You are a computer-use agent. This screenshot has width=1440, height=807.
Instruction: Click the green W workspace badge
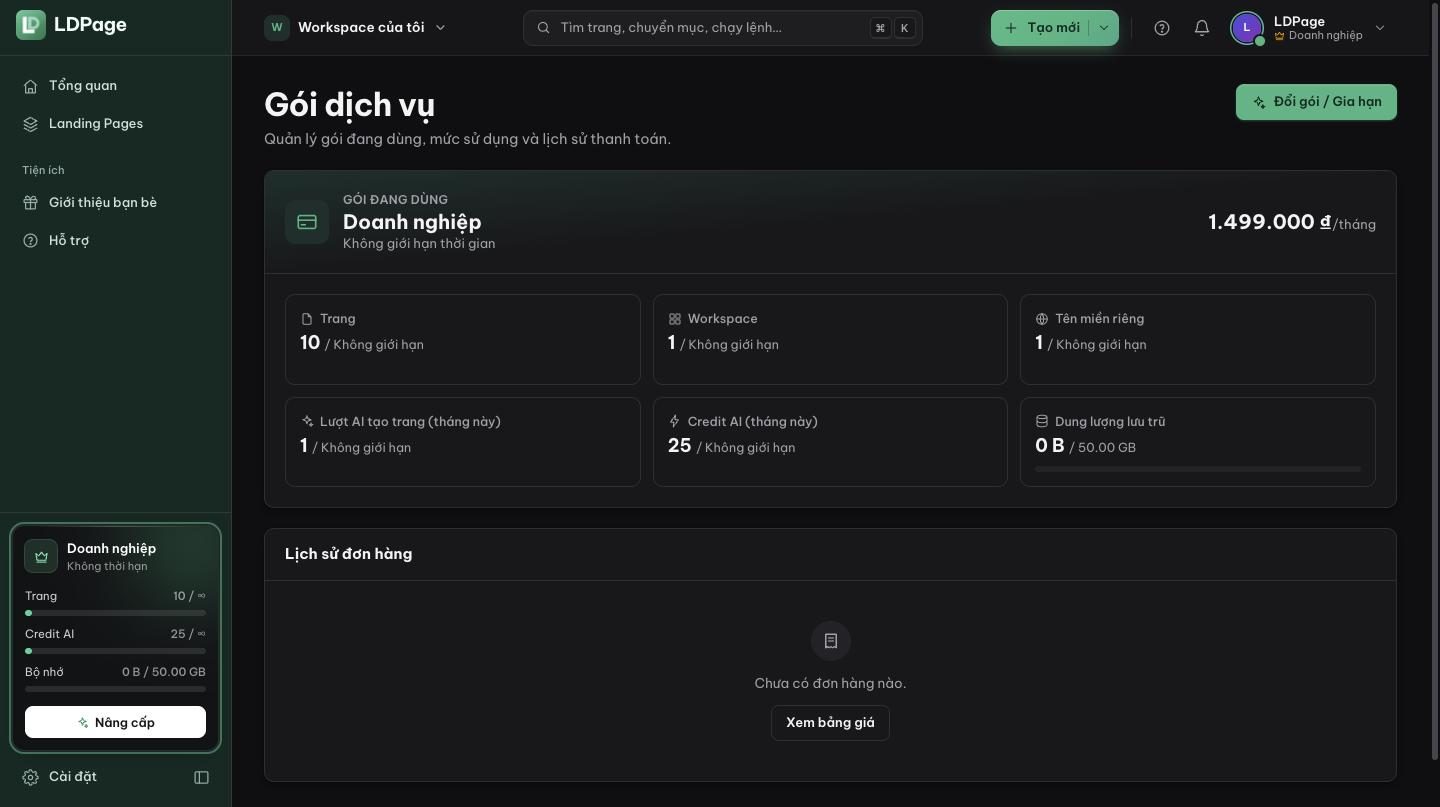[277, 27]
